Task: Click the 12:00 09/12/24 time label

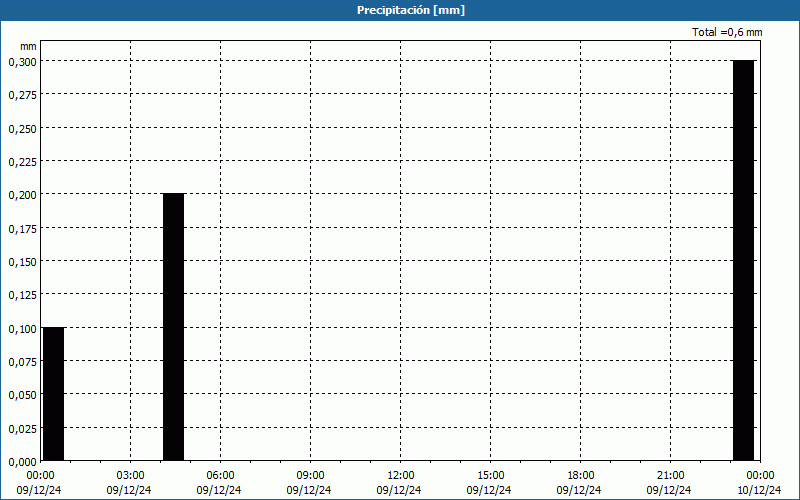Action: coord(399,483)
